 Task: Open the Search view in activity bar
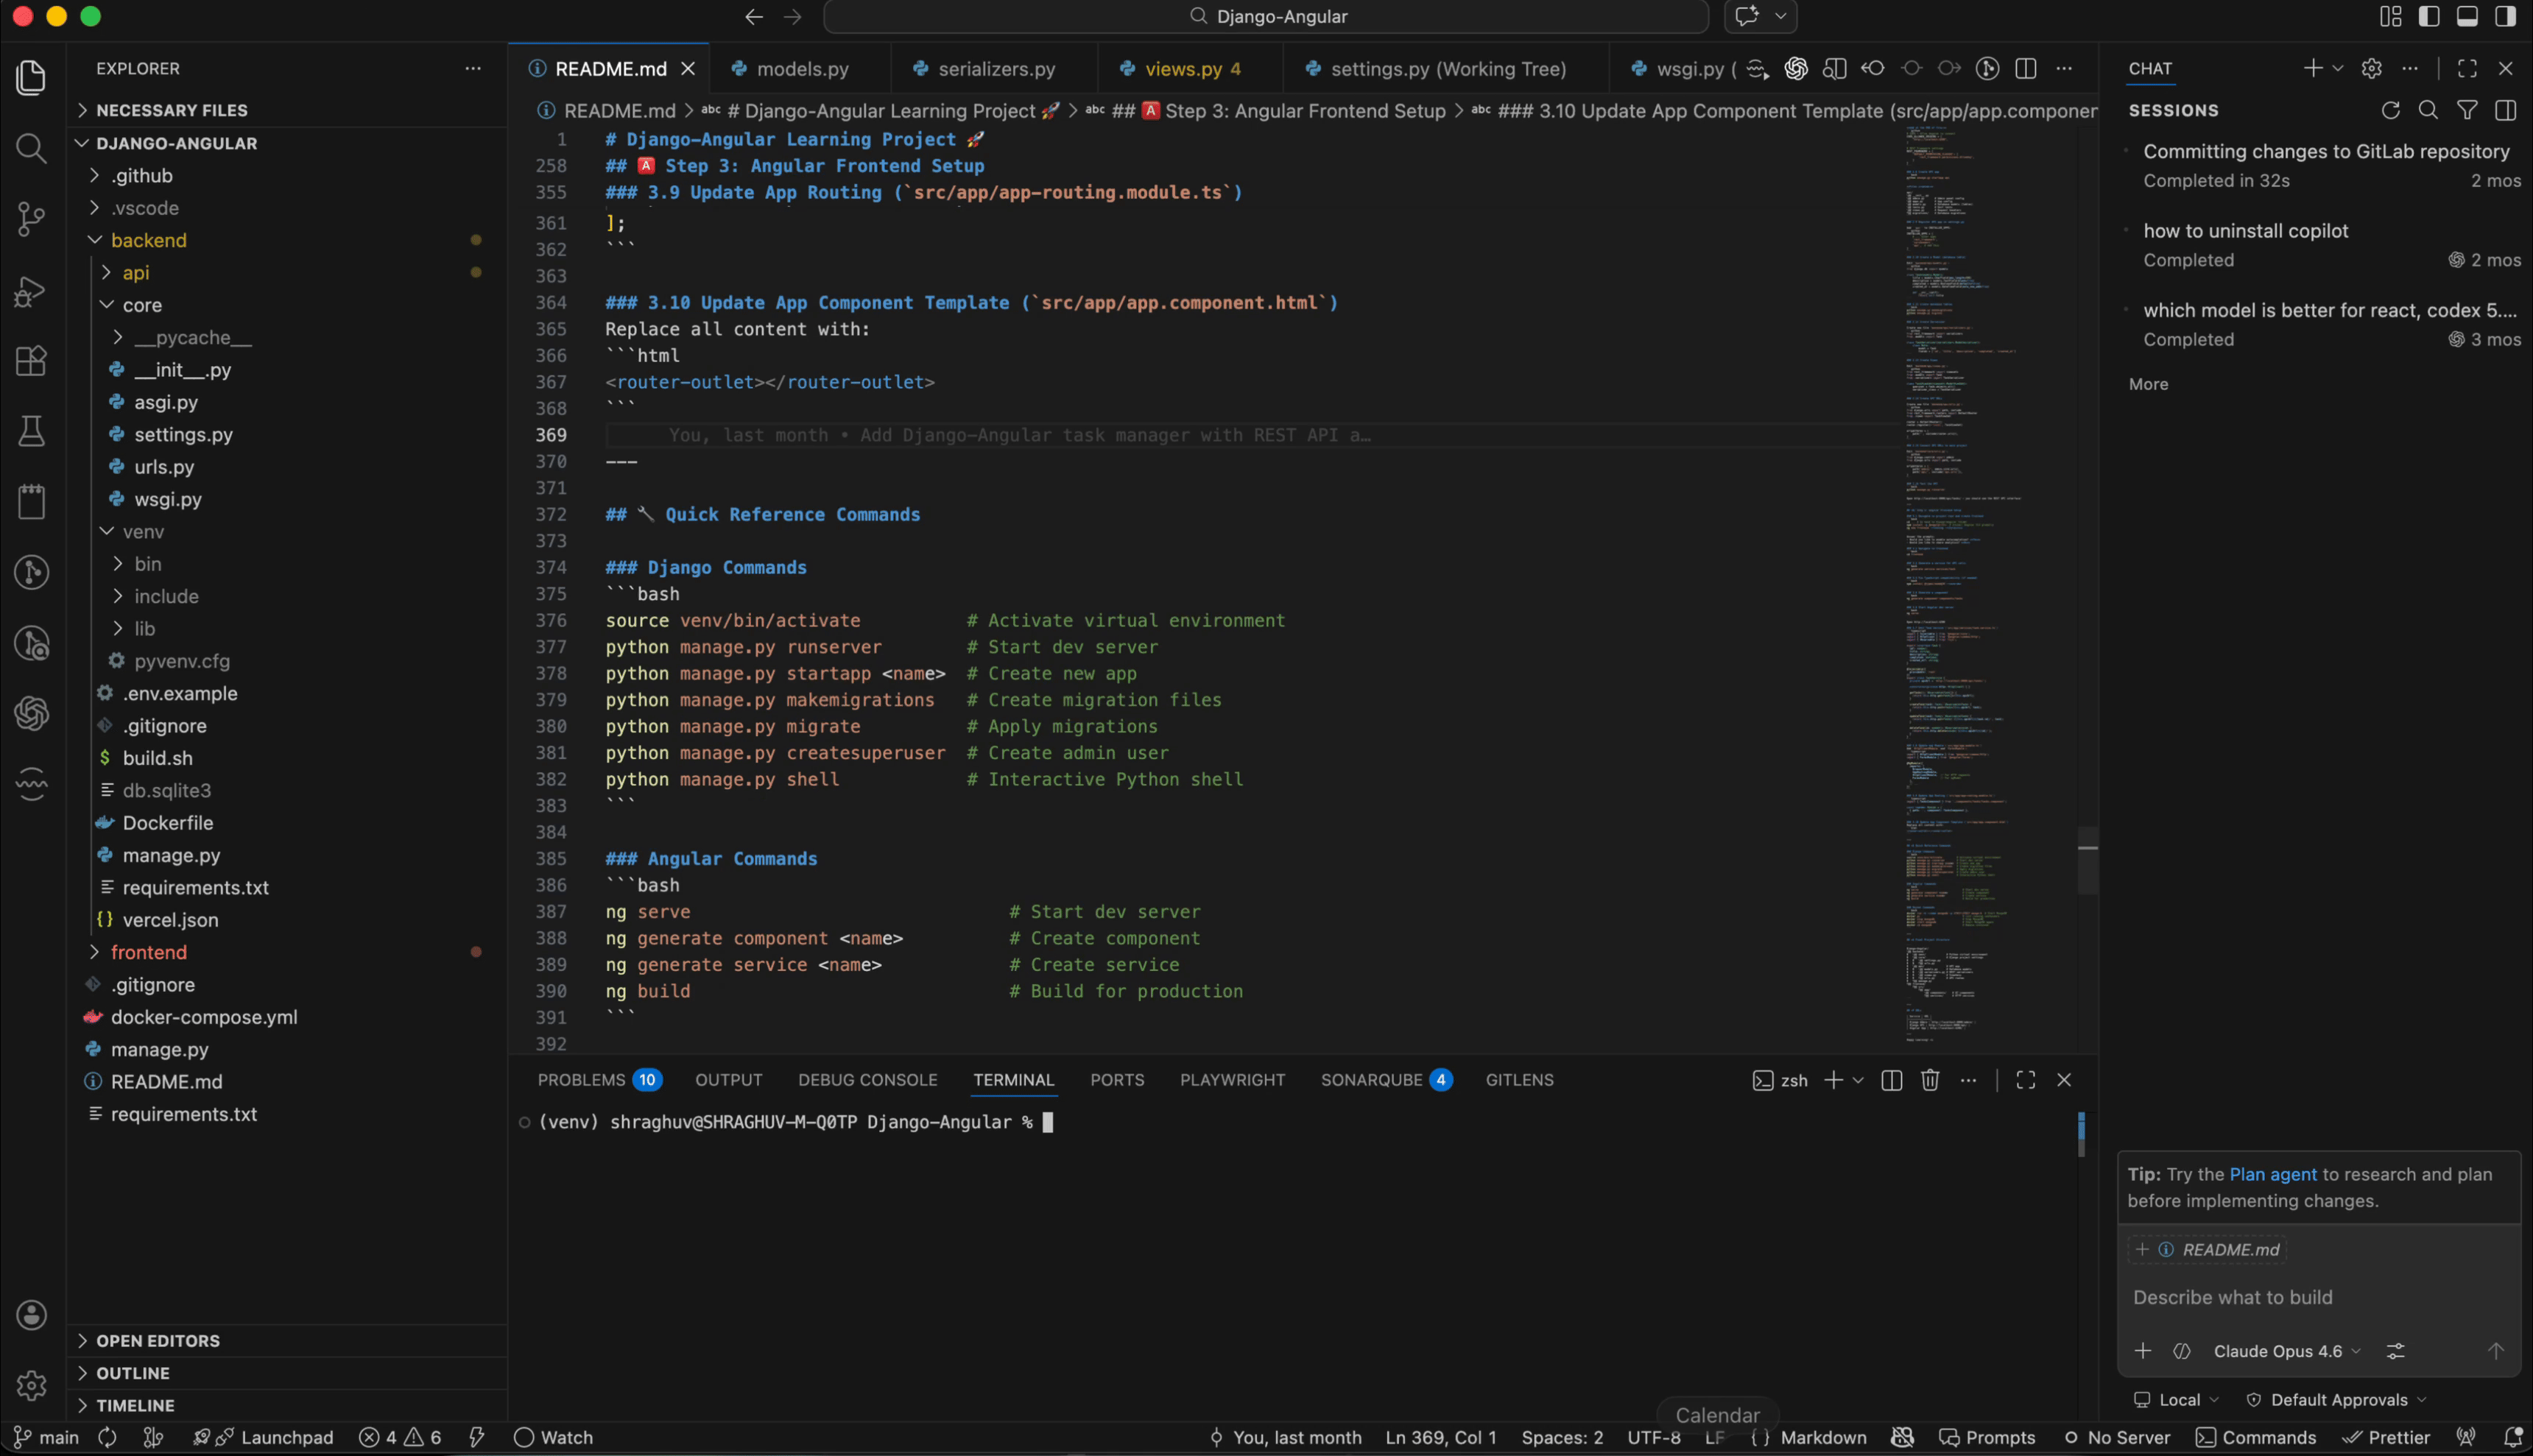31,149
